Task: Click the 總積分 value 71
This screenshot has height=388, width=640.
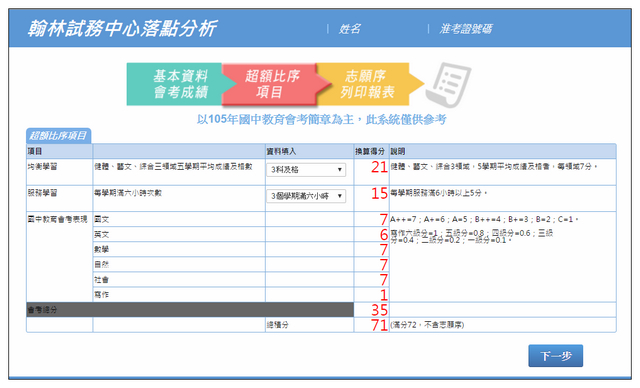Action: (379, 325)
